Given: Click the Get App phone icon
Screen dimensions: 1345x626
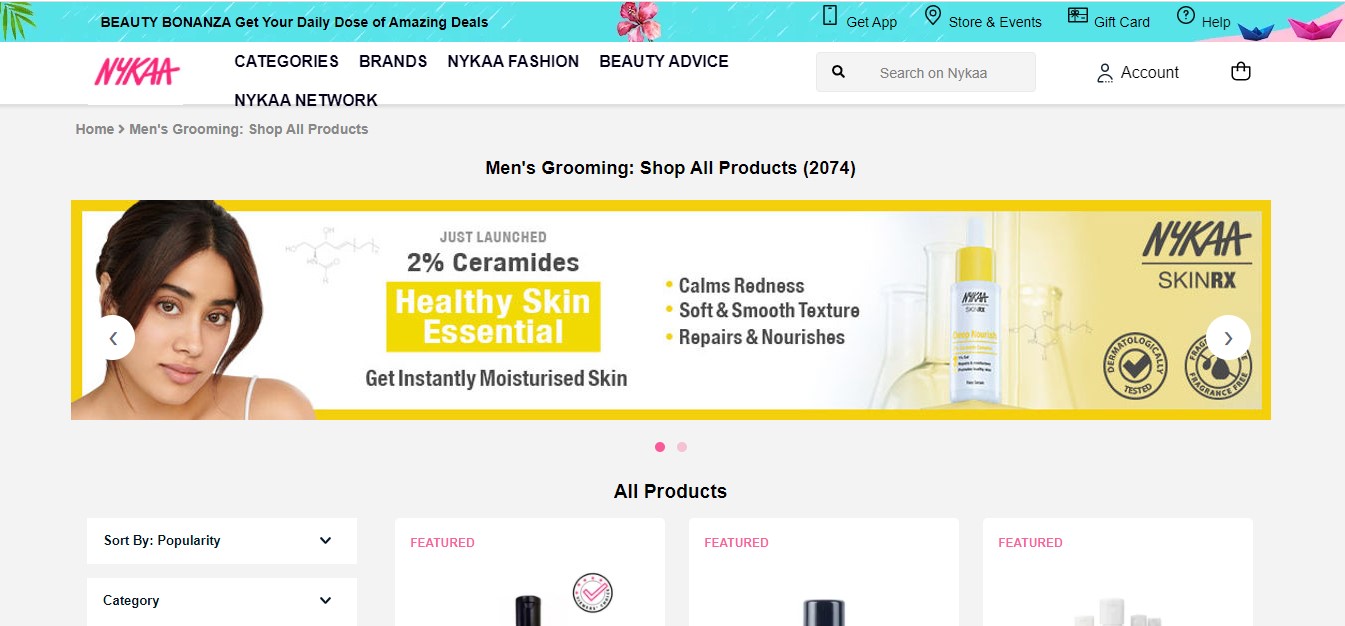Looking at the screenshot, I should pyautogui.click(x=829, y=16).
